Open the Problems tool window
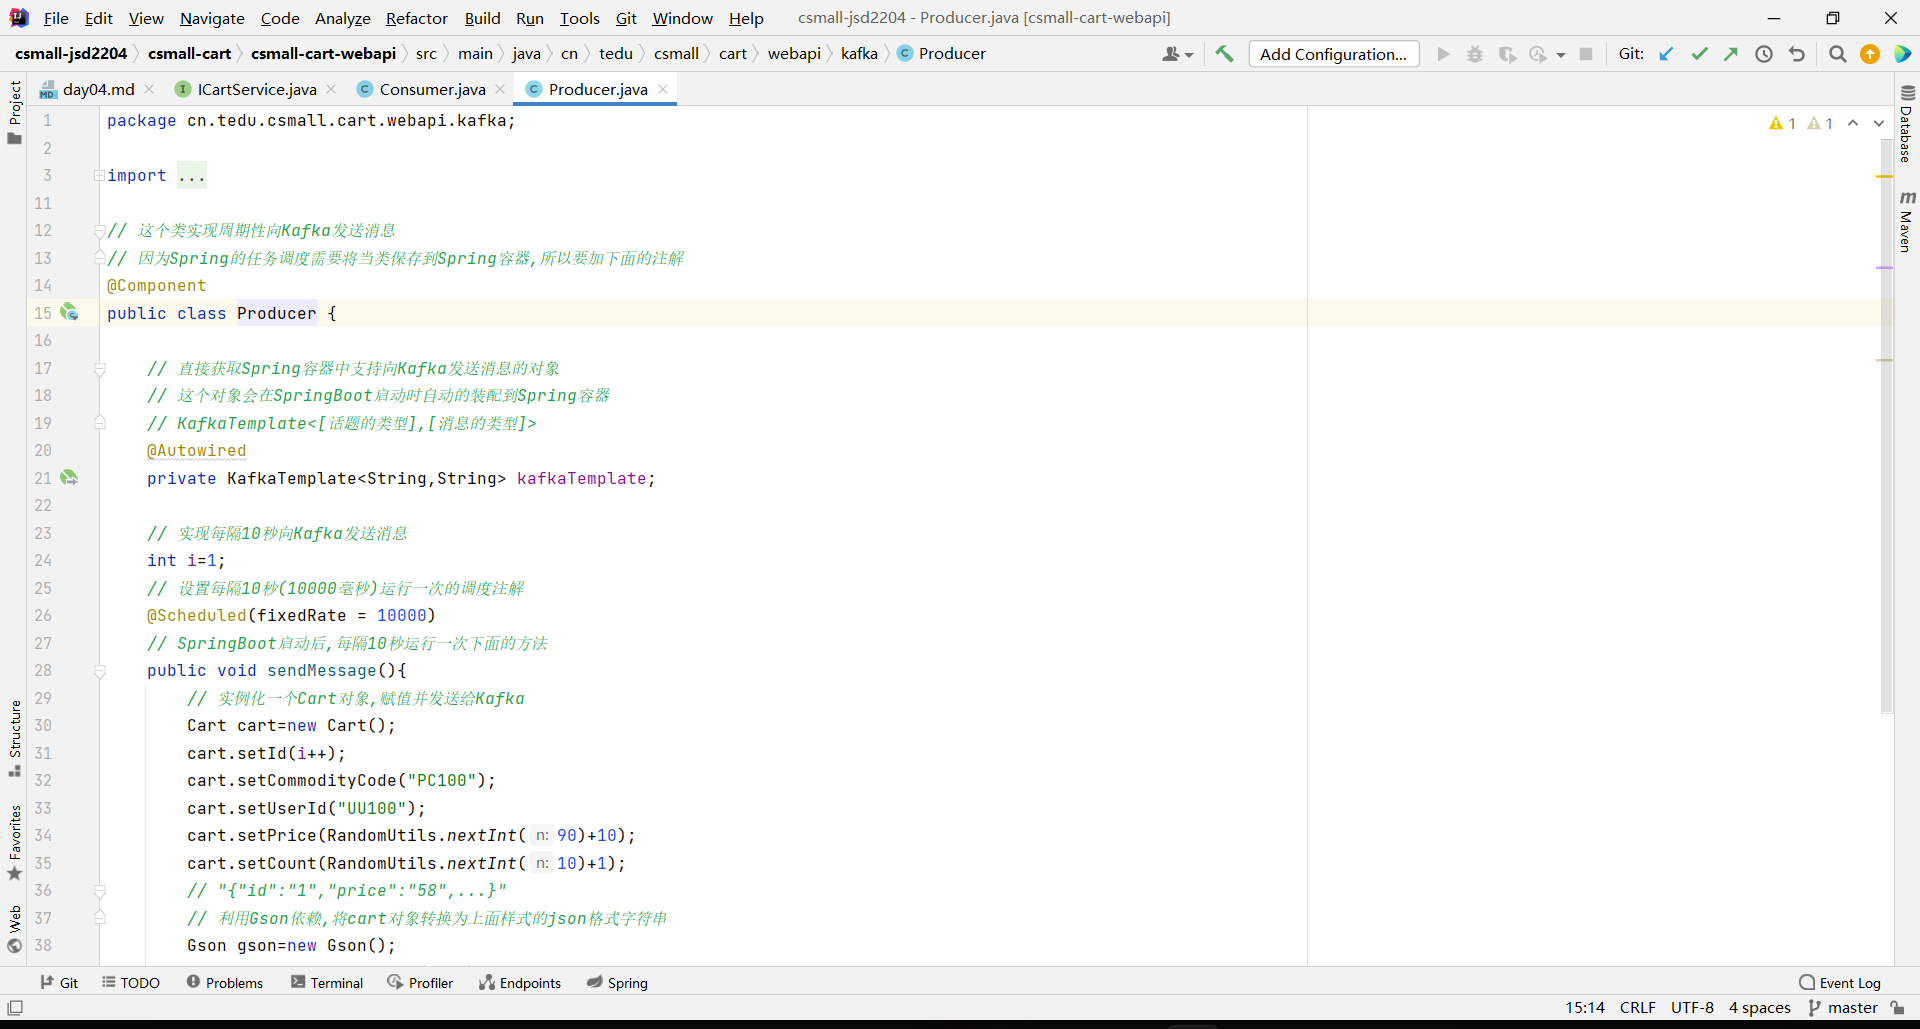The width and height of the screenshot is (1920, 1029). pyautogui.click(x=224, y=983)
